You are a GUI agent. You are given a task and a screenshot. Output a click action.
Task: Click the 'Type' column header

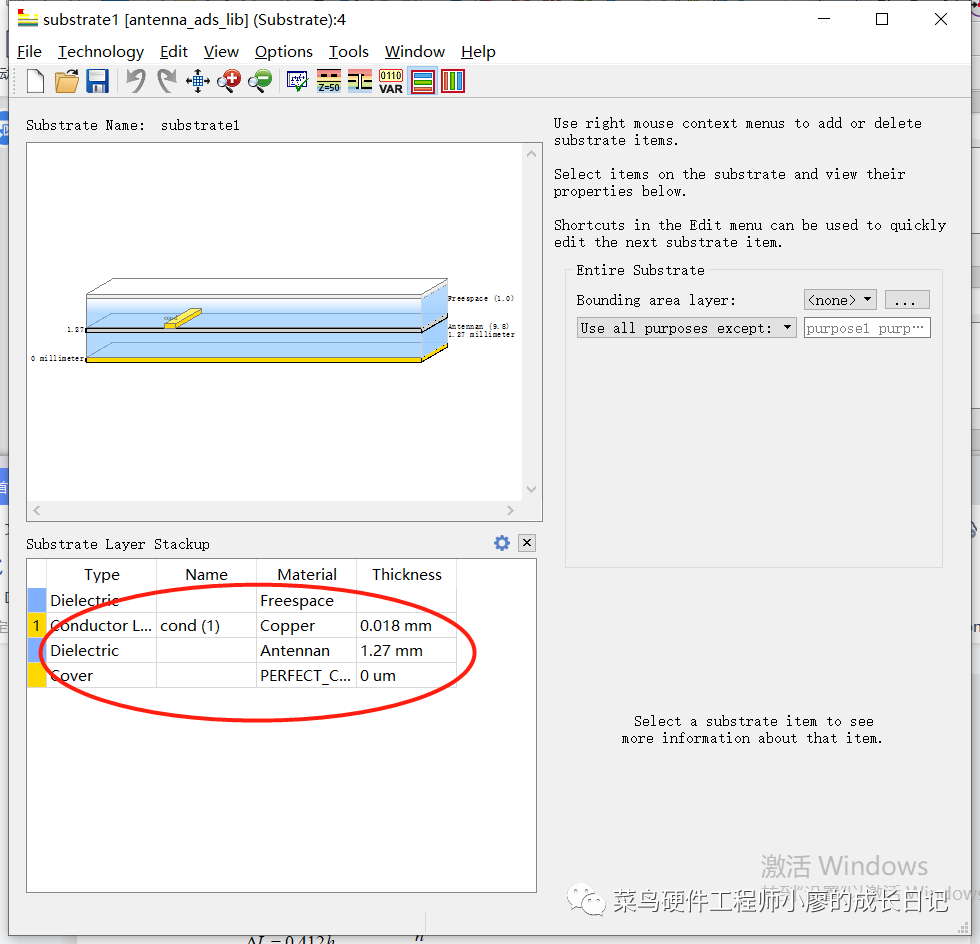pos(101,575)
